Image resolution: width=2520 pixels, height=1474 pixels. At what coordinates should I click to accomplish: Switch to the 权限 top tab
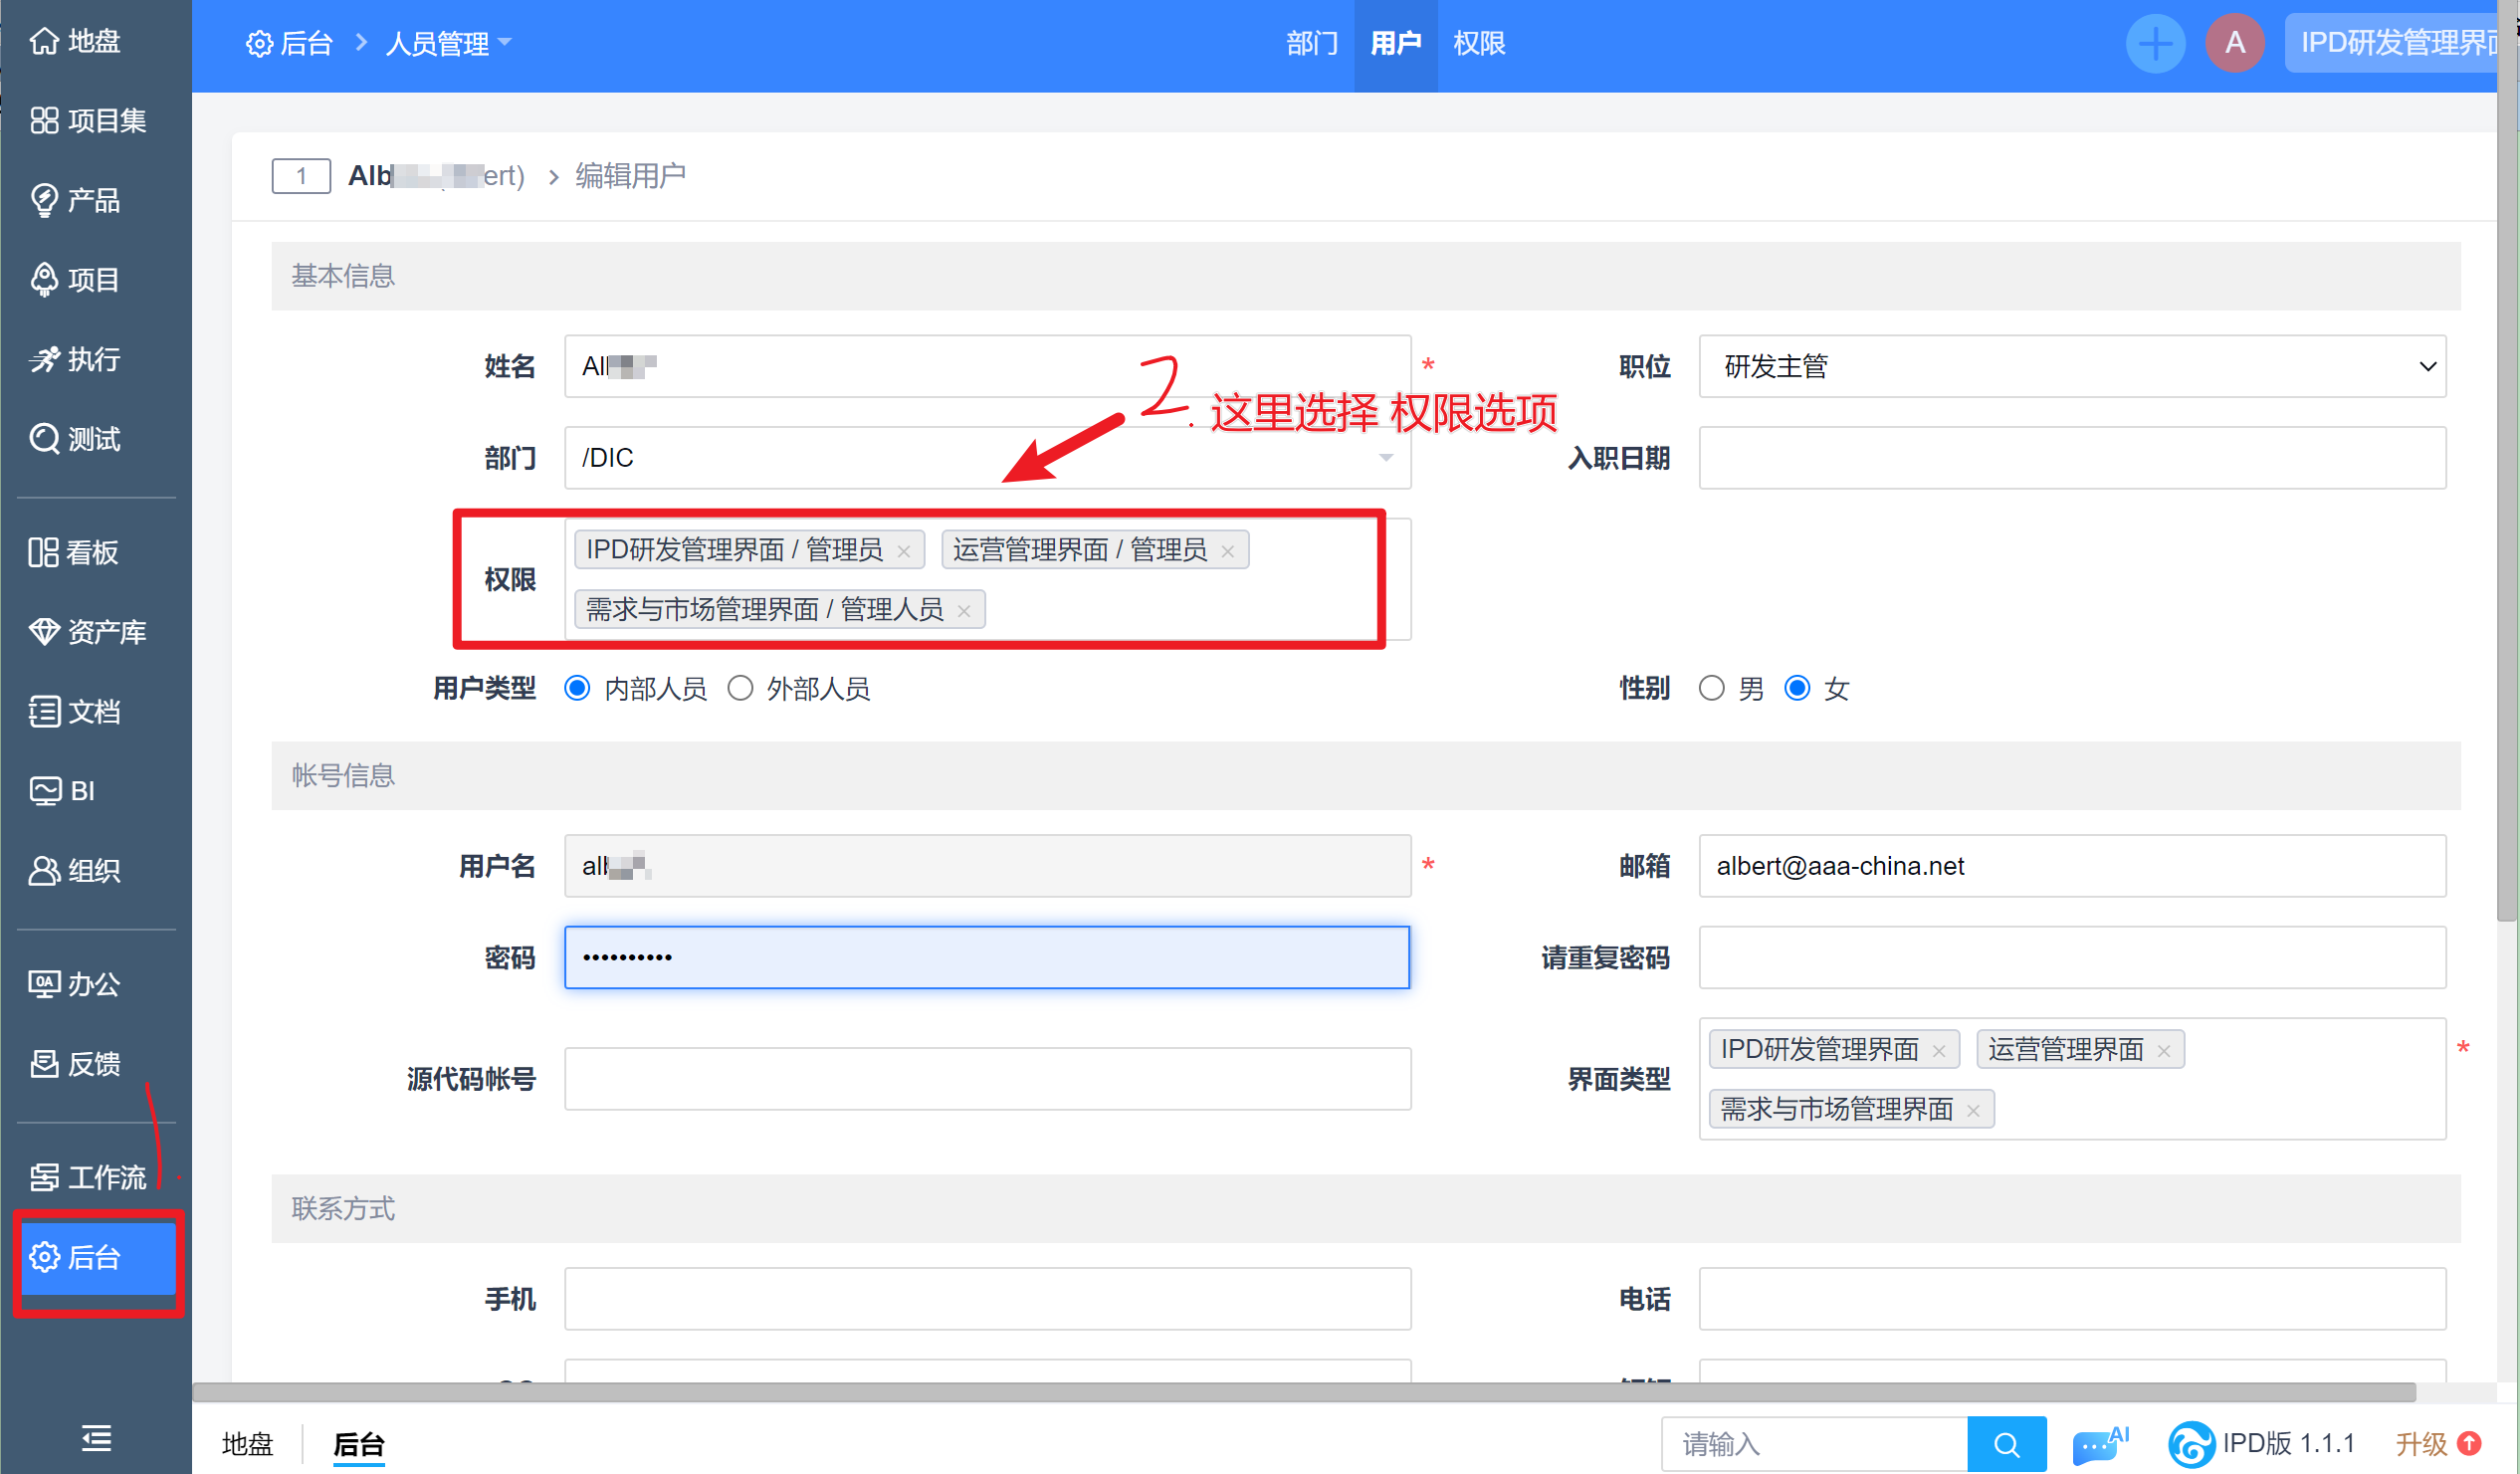(1479, 44)
